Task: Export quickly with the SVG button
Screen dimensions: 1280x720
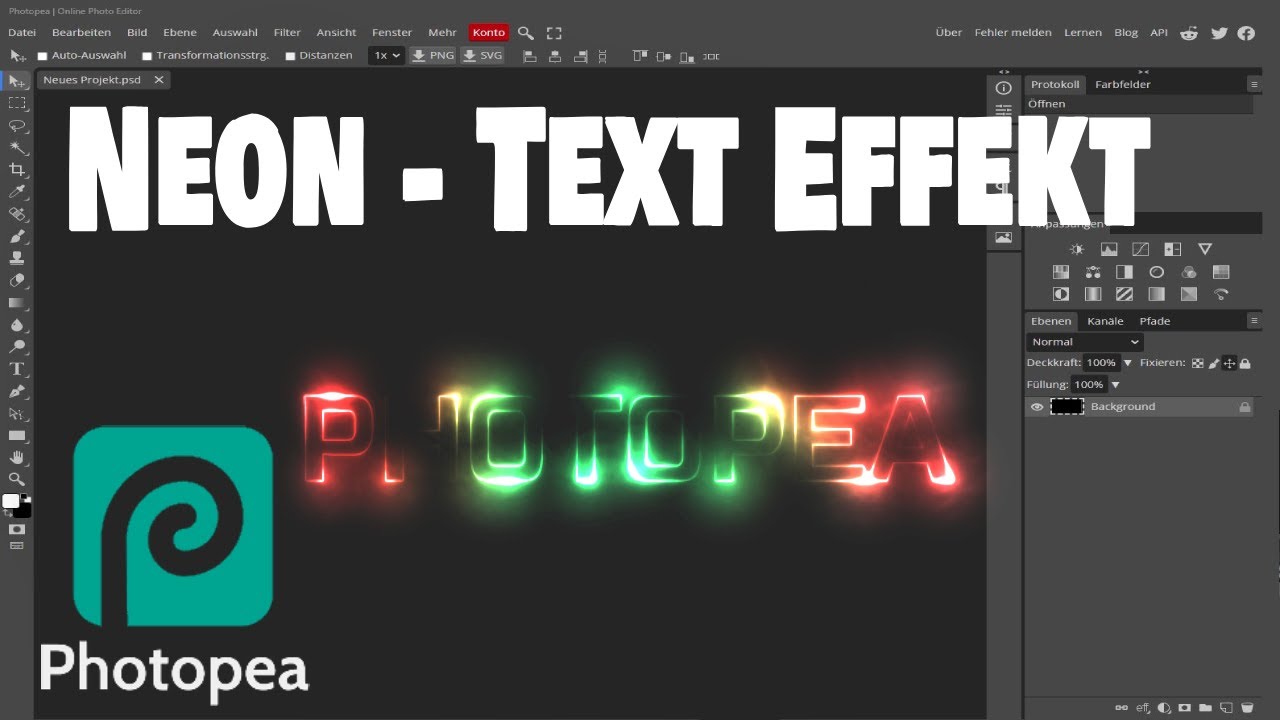Action: click(482, 56)
